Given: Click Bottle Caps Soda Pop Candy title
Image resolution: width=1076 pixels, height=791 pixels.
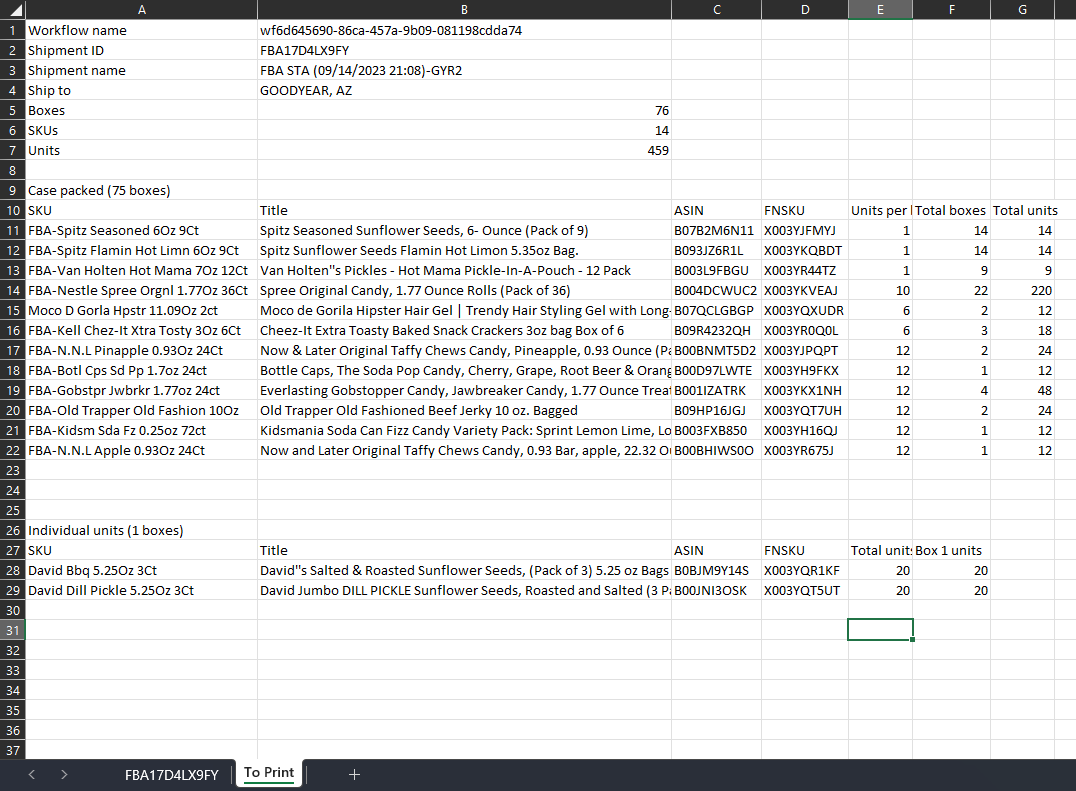Looking at the screenshot, I should pyautogui.click(x=465, y=370).
